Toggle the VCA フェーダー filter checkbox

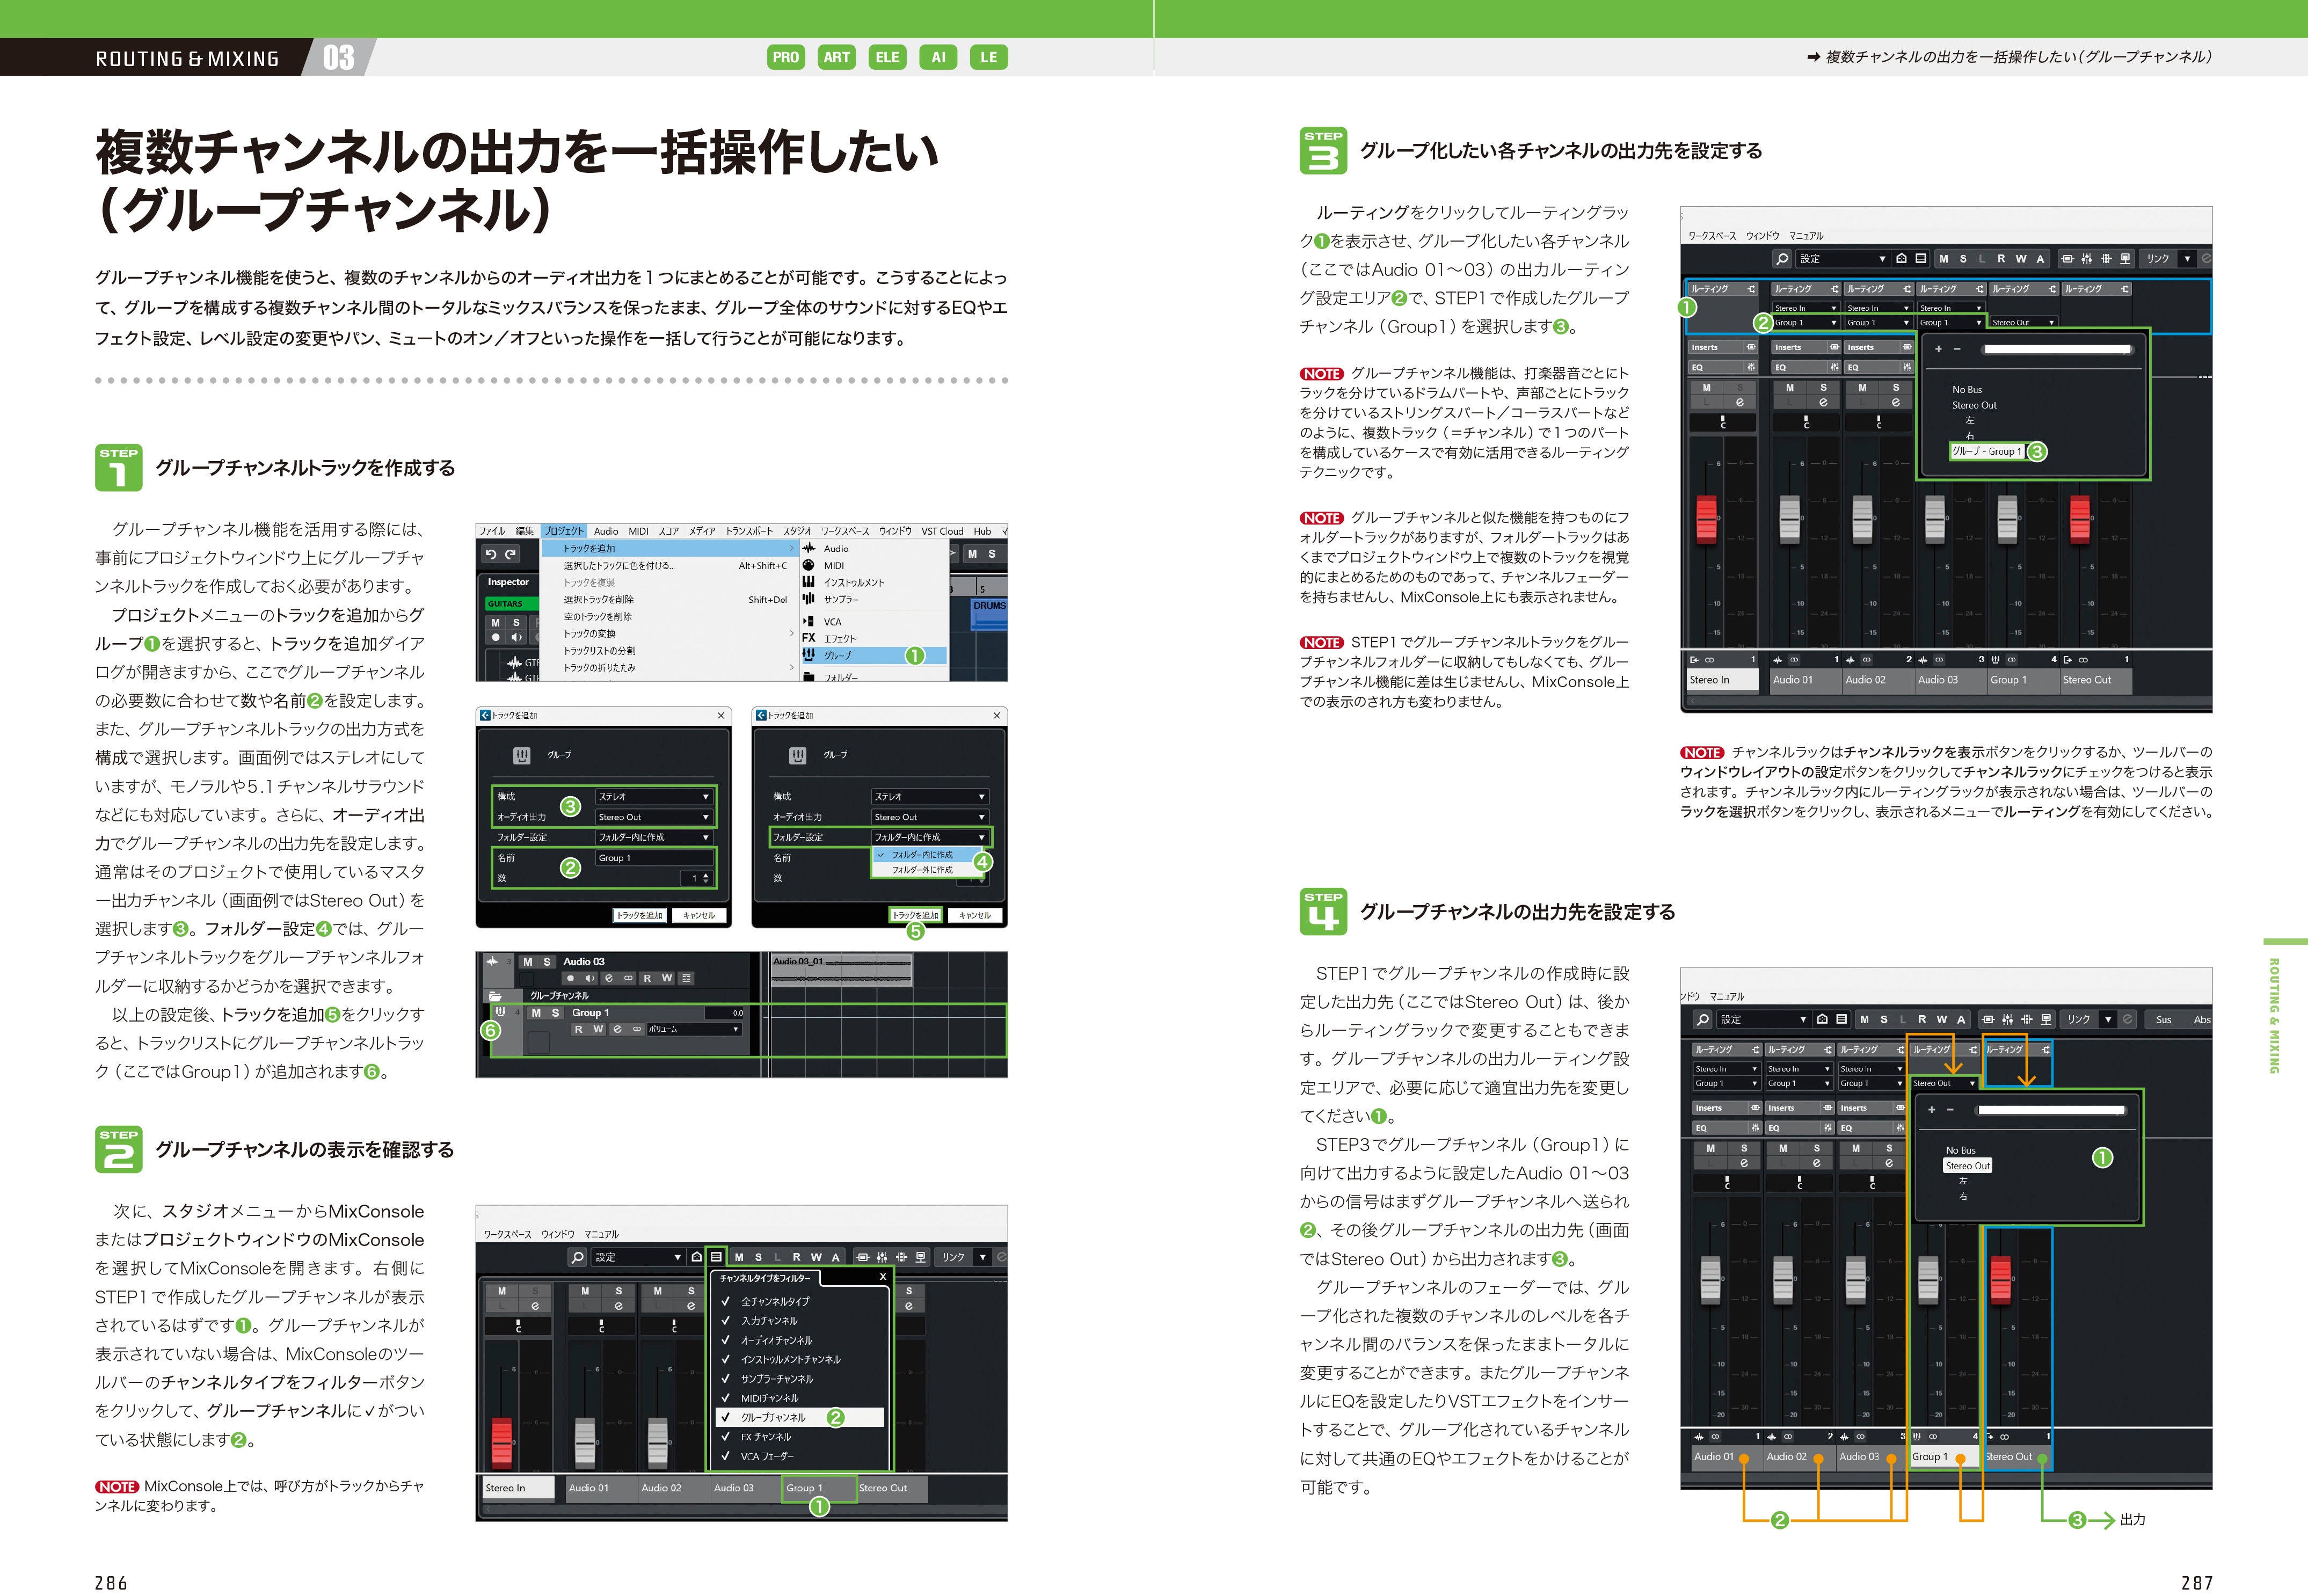(726, 1456)
